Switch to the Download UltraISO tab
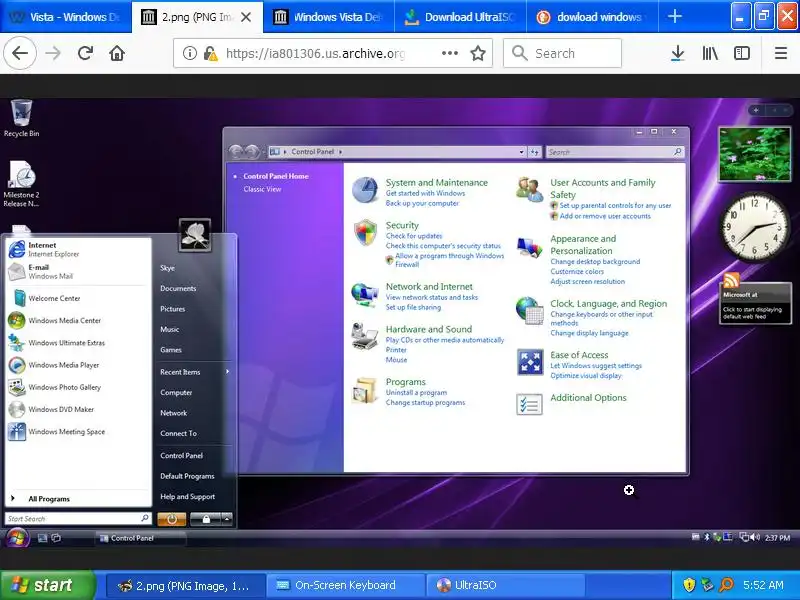 [x=460, y=17]
